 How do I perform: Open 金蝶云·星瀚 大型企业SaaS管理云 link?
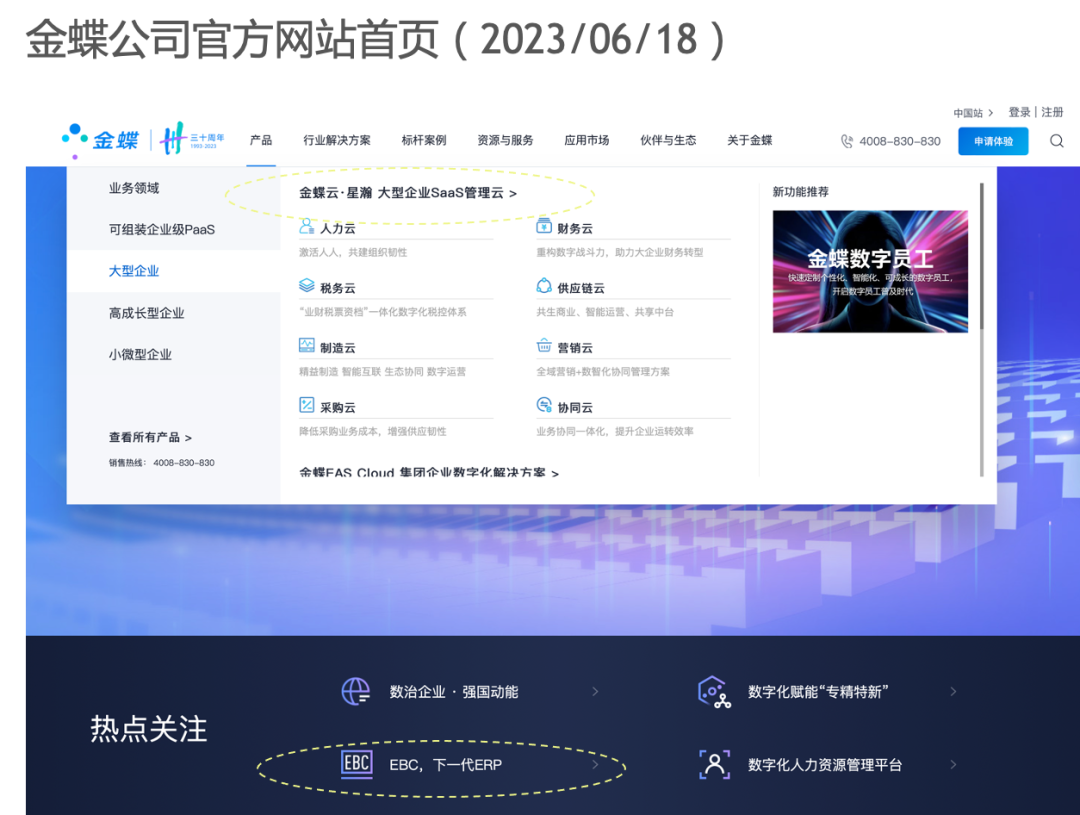click(x=408, y=193)
